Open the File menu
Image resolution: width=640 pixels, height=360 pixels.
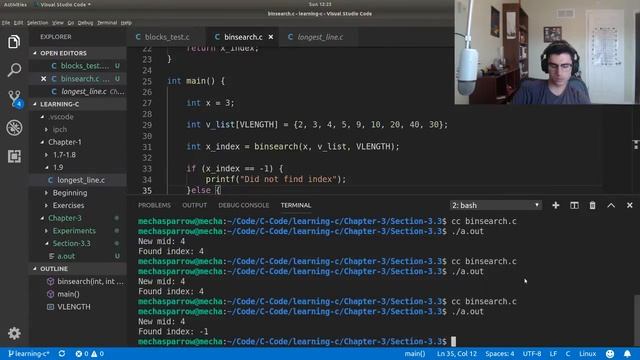click(x=6, y=23)
